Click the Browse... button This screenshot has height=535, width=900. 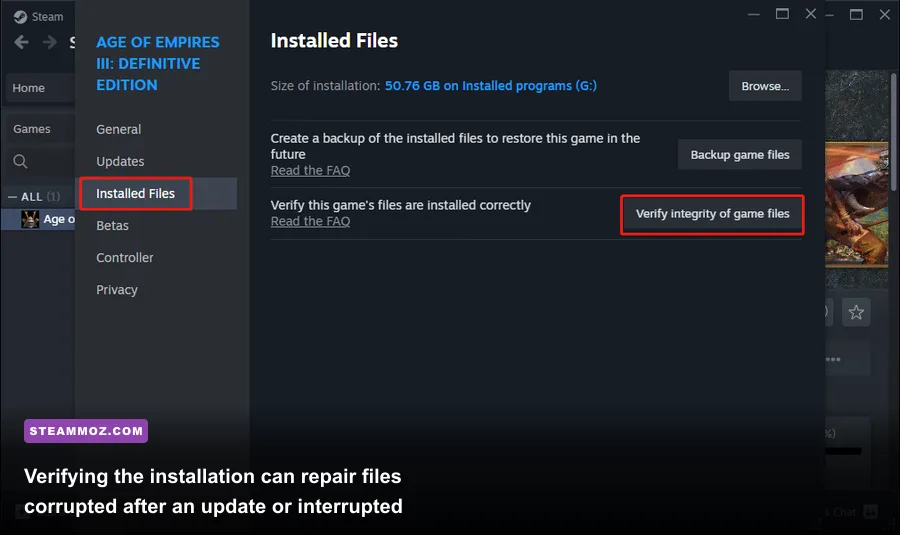click(765, 86)
